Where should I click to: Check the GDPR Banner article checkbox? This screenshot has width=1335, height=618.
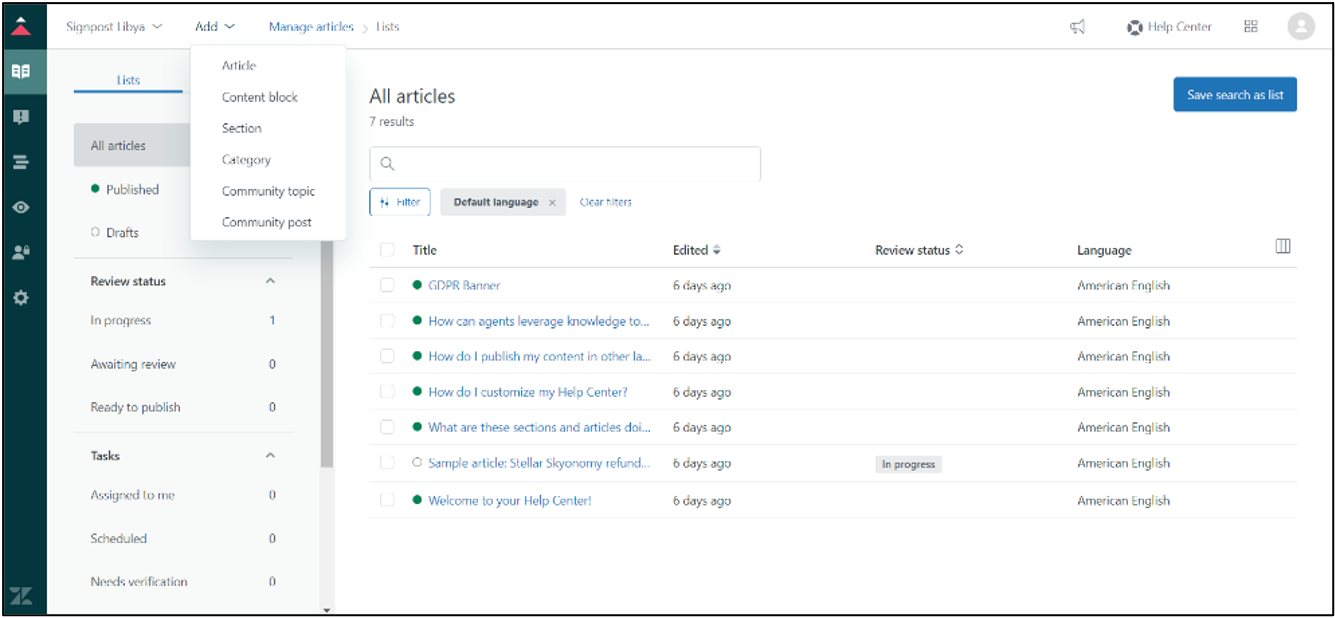pyautogui.click(x=387, y=286)
